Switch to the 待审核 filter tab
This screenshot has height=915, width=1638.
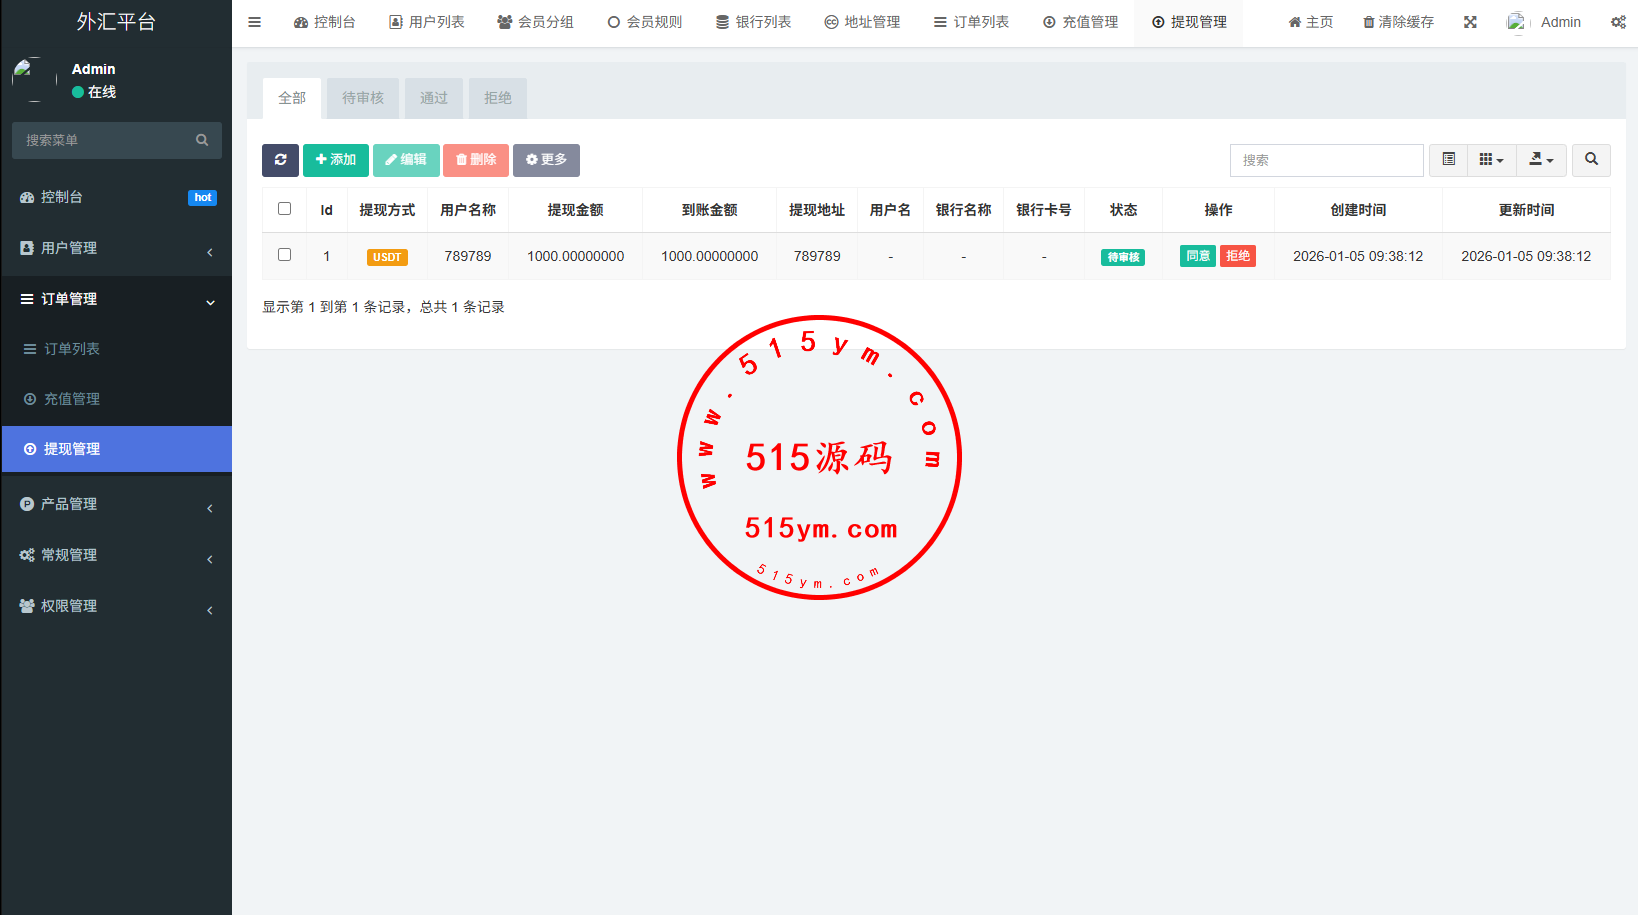362,98
